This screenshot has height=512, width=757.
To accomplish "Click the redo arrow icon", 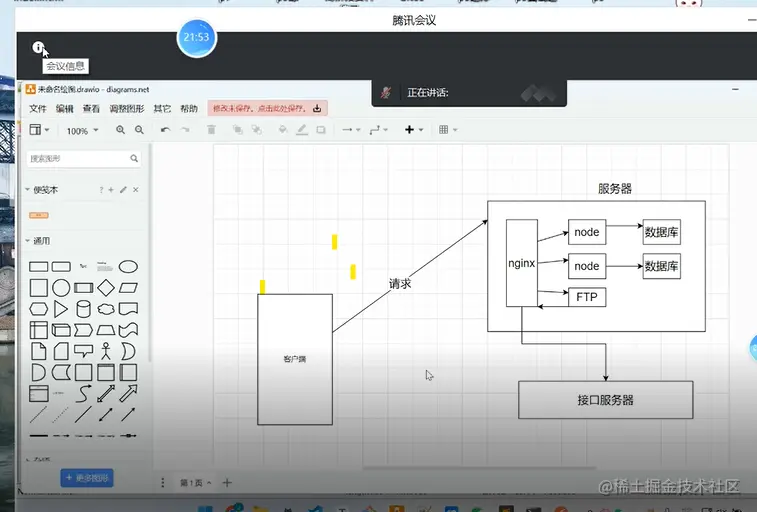I will coord(185,130).
